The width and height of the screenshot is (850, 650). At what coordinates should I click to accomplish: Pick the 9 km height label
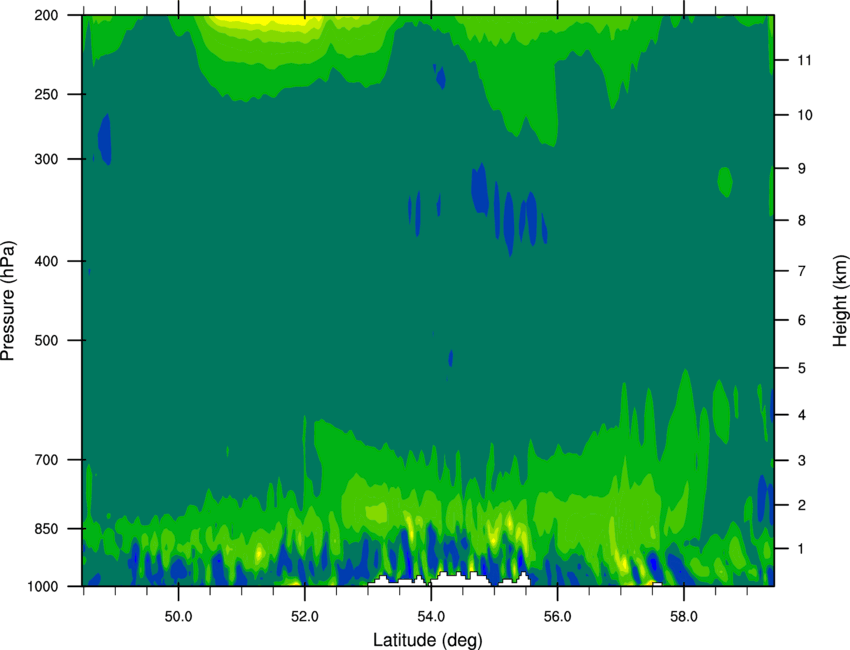(801, 169)
